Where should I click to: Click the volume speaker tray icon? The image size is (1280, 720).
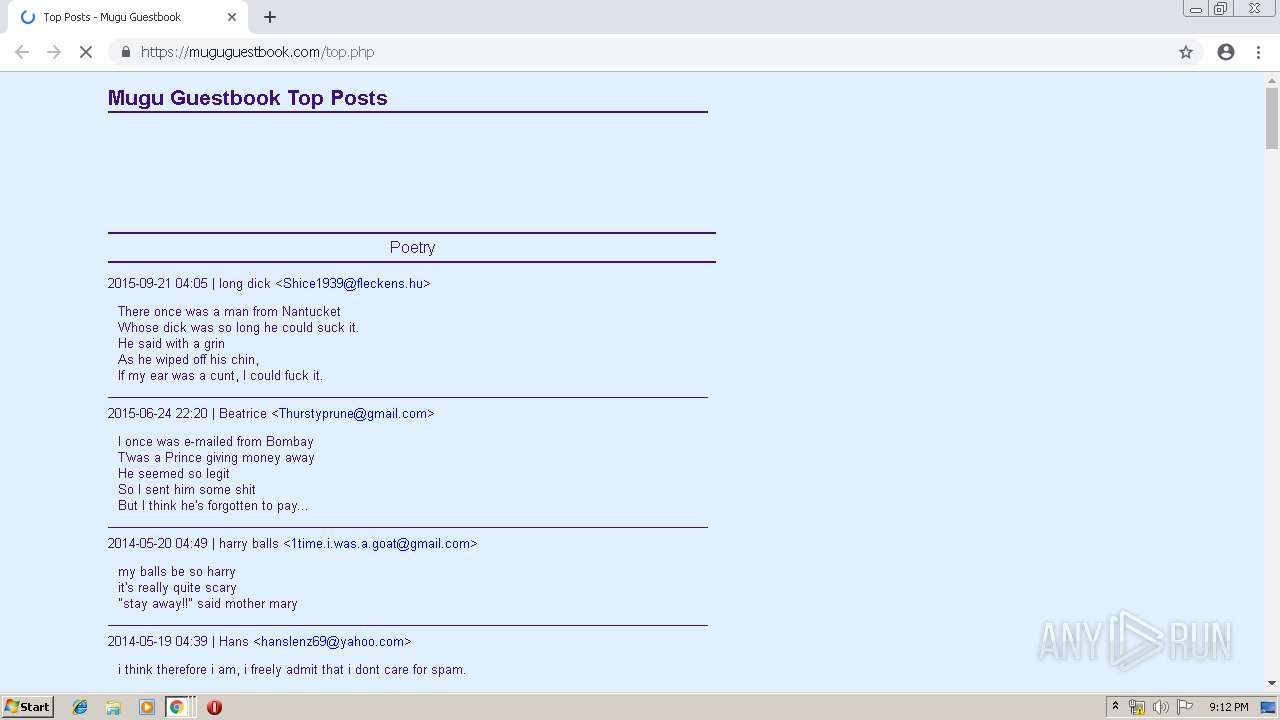pos(1160,707)
